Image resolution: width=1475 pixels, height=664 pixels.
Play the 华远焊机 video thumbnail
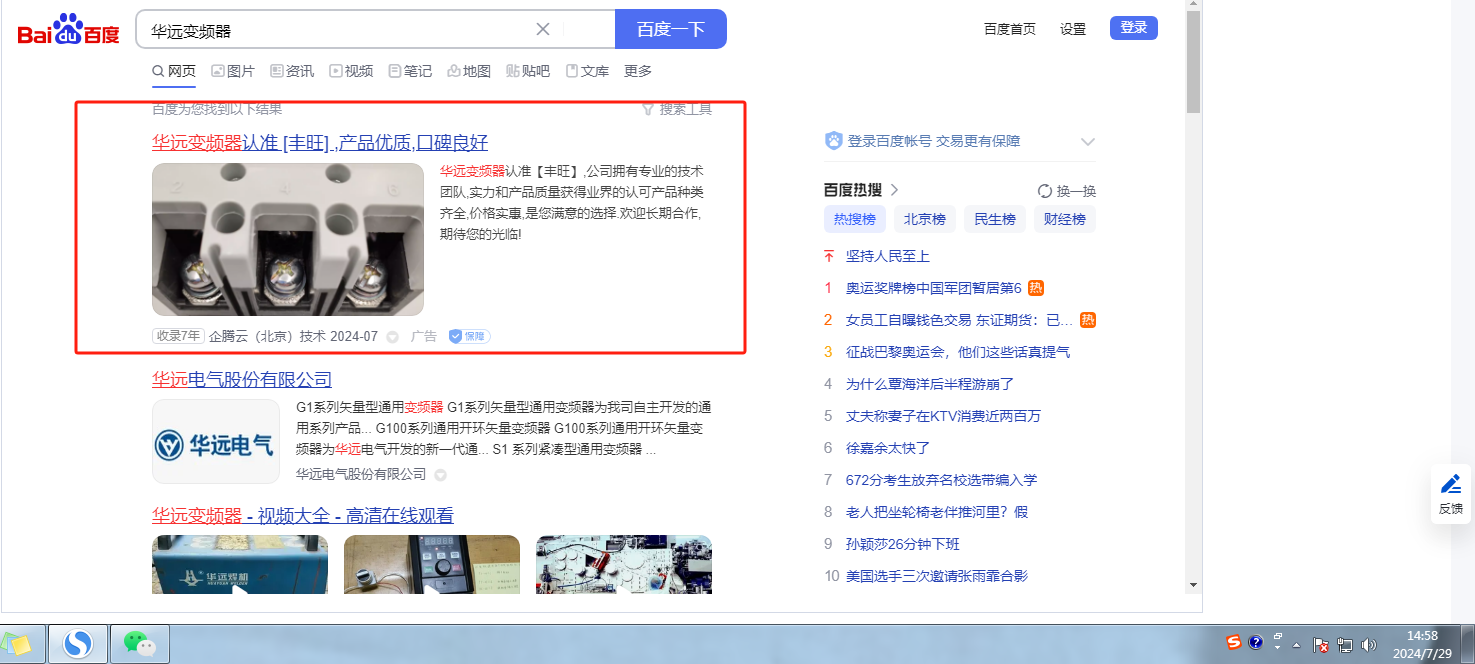point(240,565)
